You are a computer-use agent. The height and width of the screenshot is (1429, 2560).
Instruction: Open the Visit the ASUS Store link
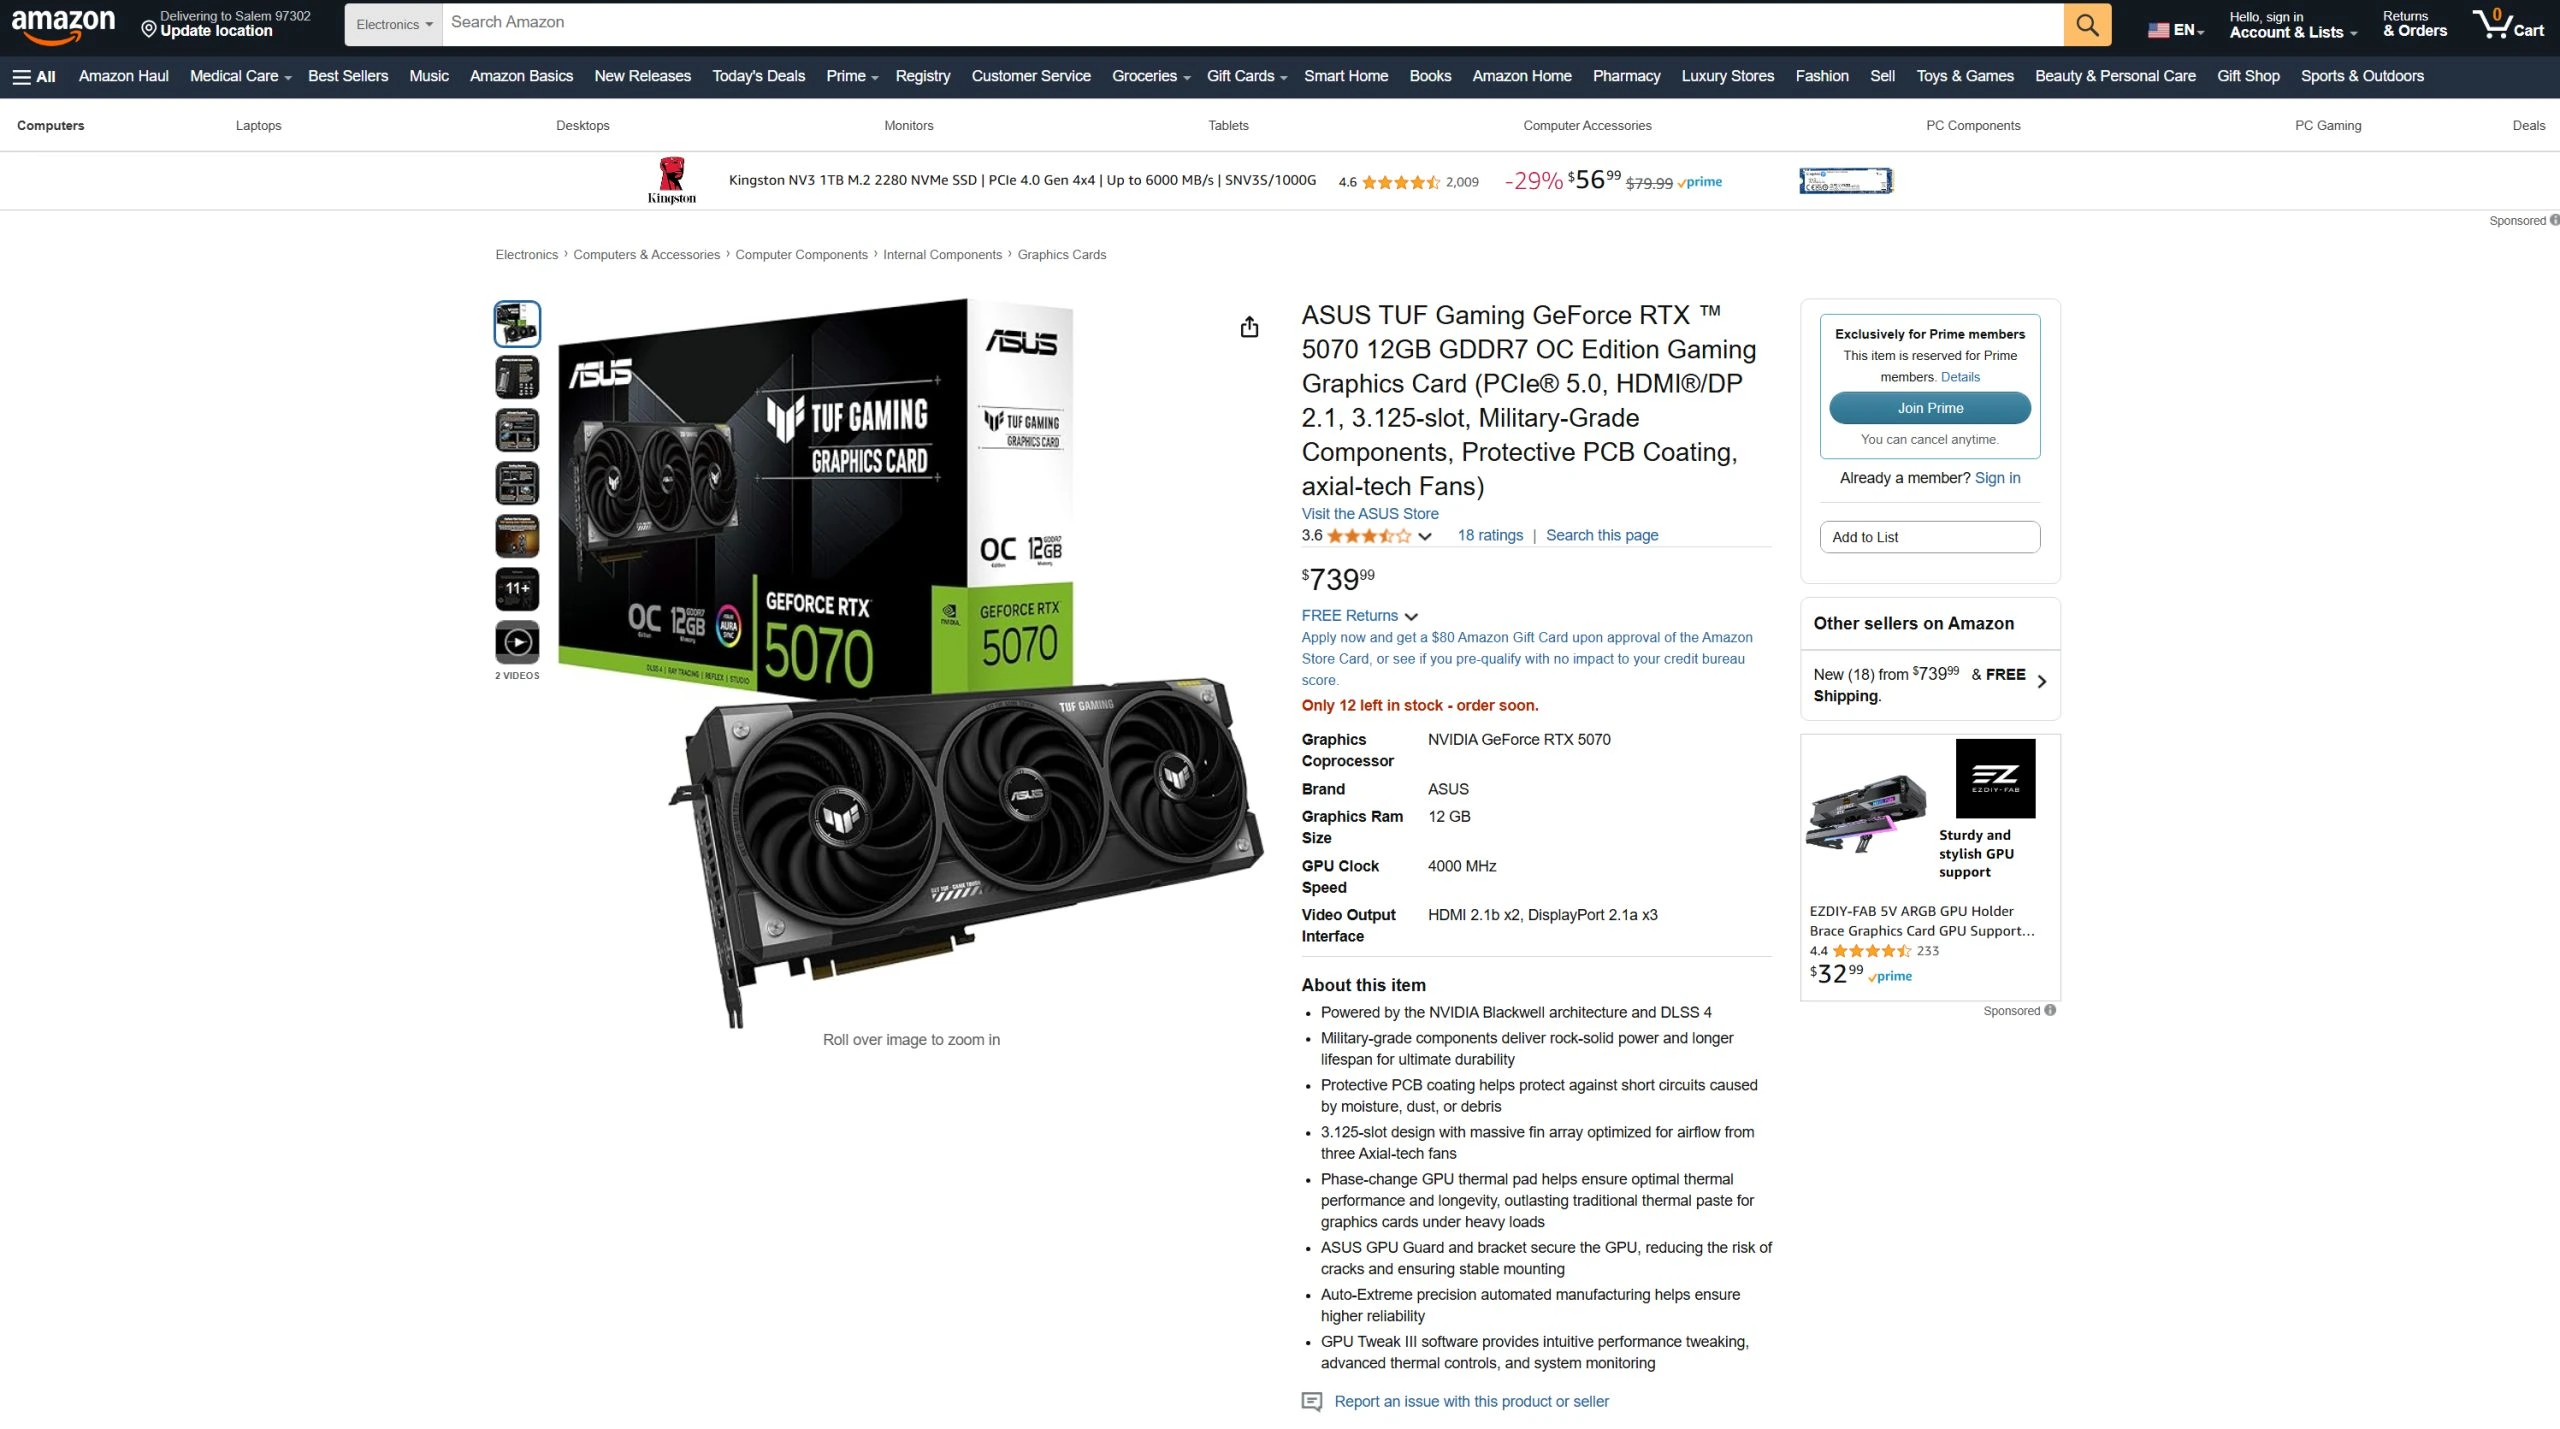pyautogui.click(x=1369, y=513)
